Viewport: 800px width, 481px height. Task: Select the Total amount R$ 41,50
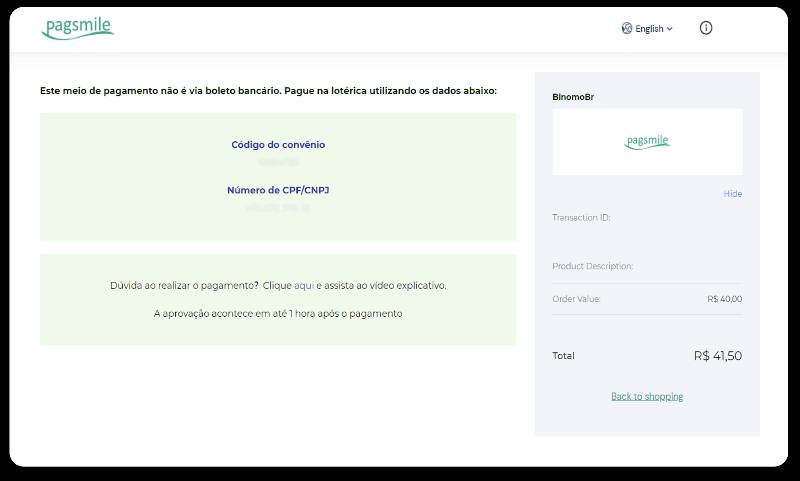(x=717, y=355)
